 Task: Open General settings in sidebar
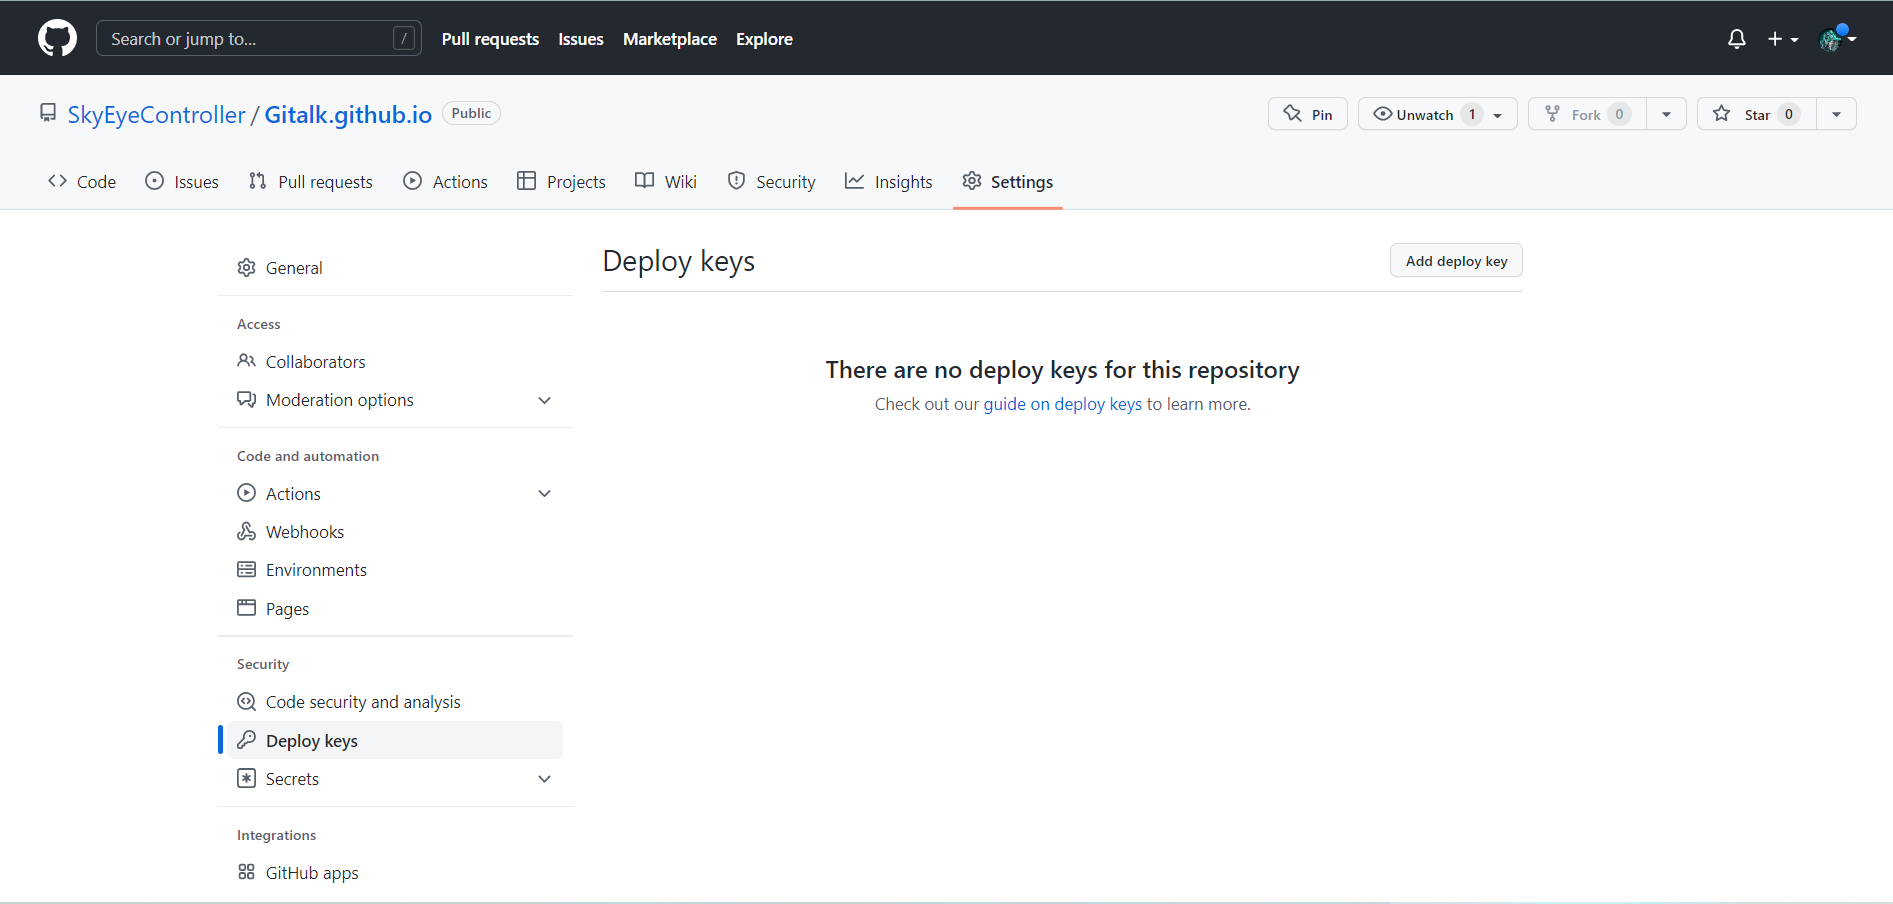395,267
